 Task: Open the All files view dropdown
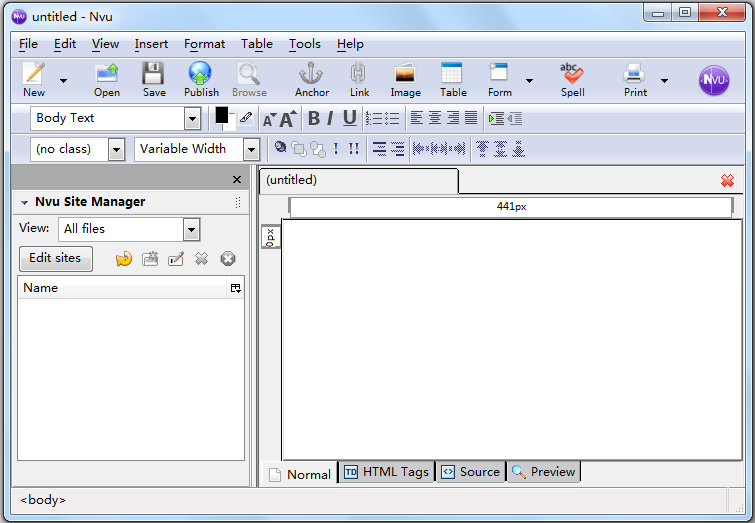(x=191, y=229)
